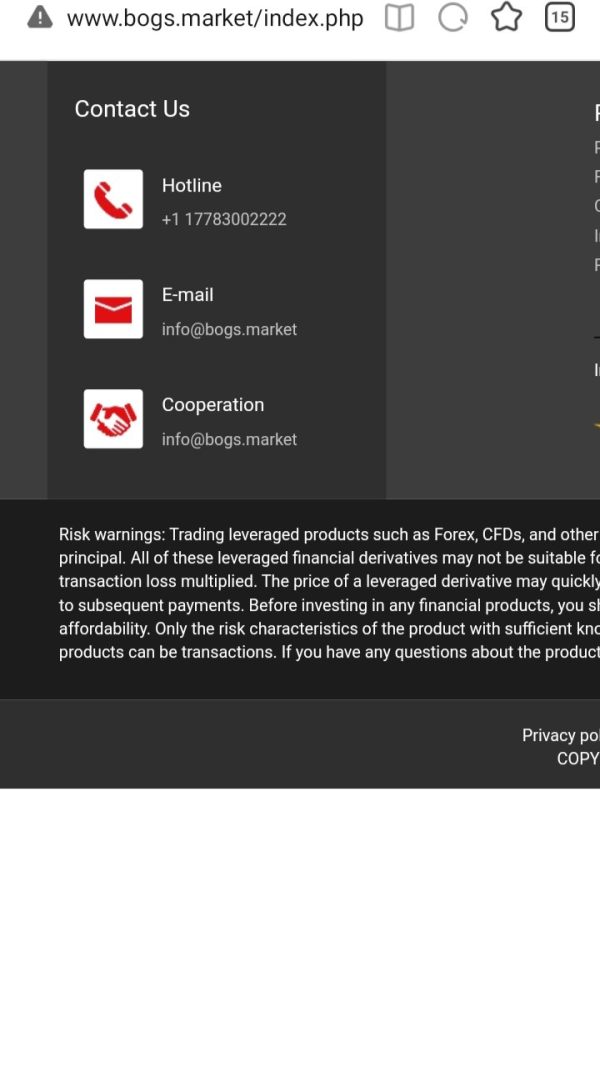Open Cooperation address info@bogs.market
This screenshot has height=1092, width=600.
click(229, 439)
